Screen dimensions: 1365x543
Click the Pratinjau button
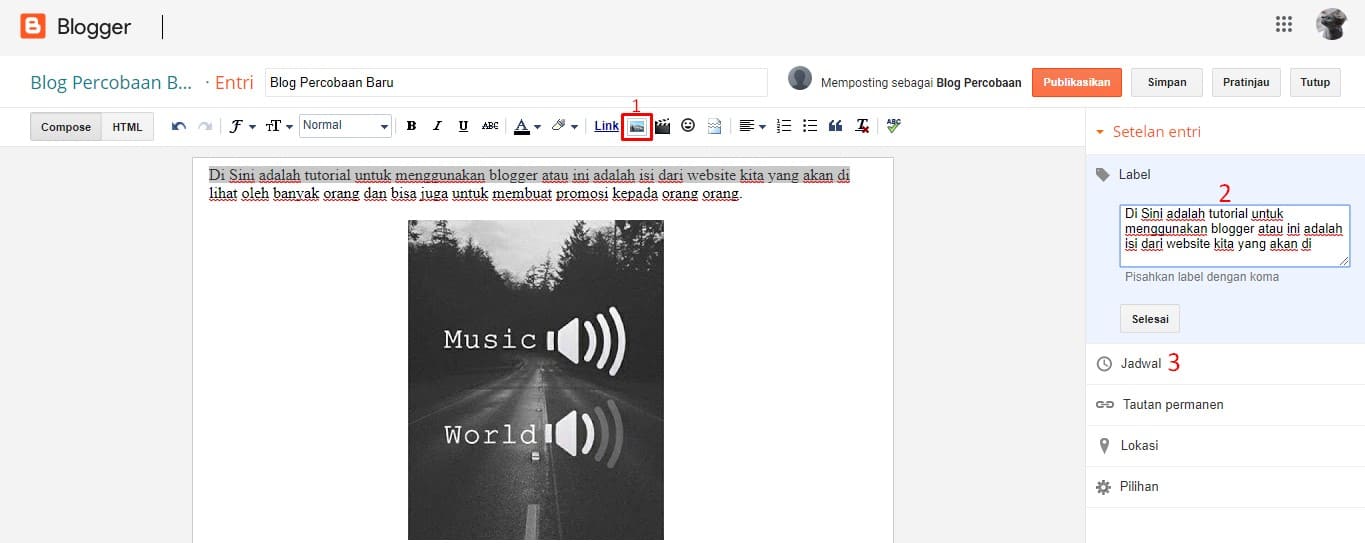(x=1246, y=82)
